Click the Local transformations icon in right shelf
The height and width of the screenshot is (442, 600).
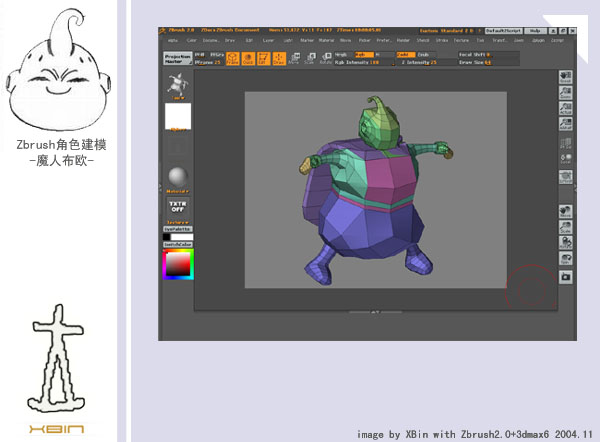tap(566, 159)
